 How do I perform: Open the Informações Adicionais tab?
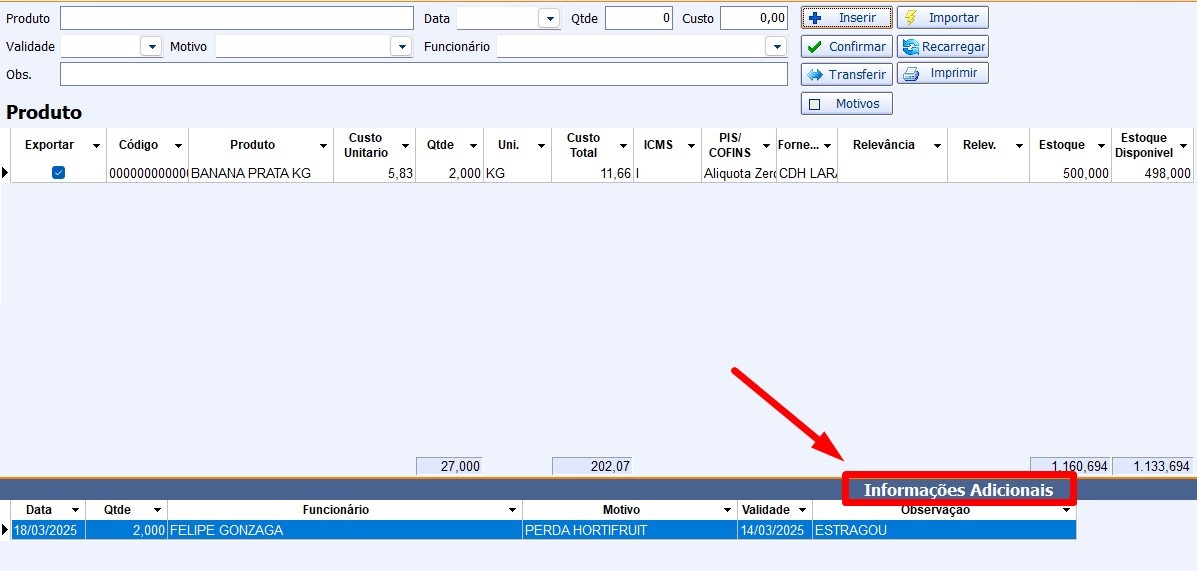pyautogui.click(x=958, y=490)
